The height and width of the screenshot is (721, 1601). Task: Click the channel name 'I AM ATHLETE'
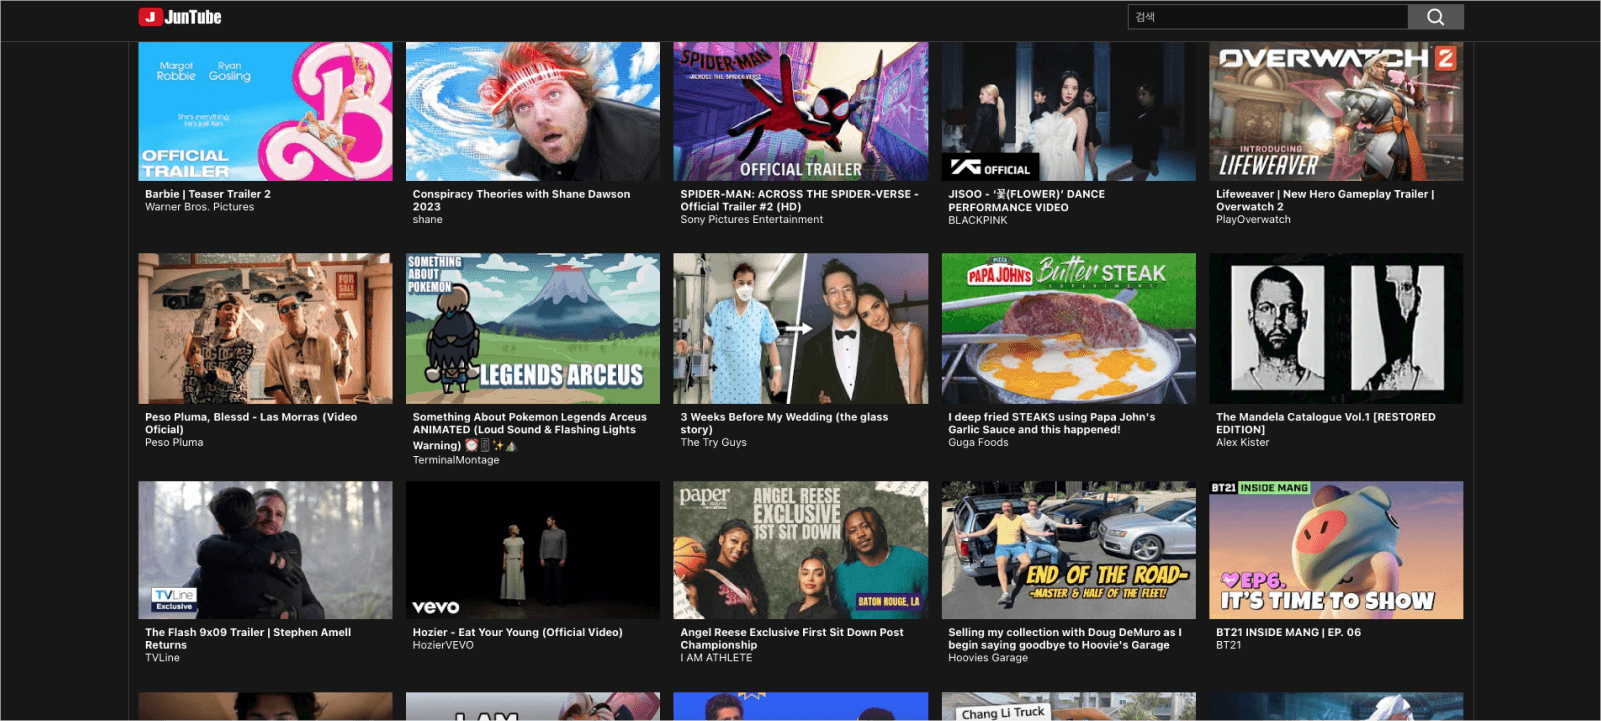716,658
